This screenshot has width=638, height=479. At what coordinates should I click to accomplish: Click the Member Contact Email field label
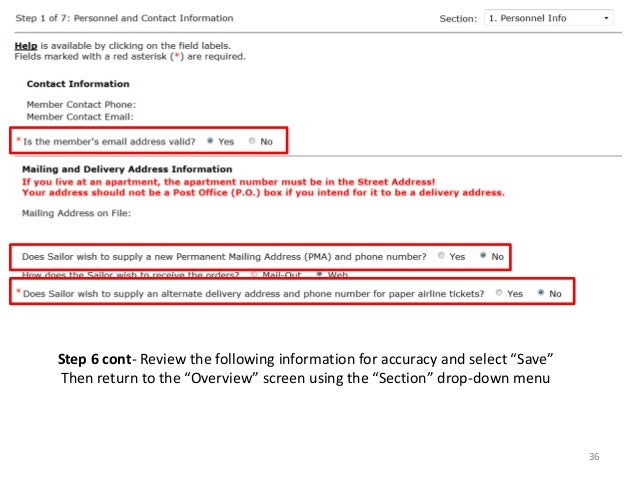80,117
